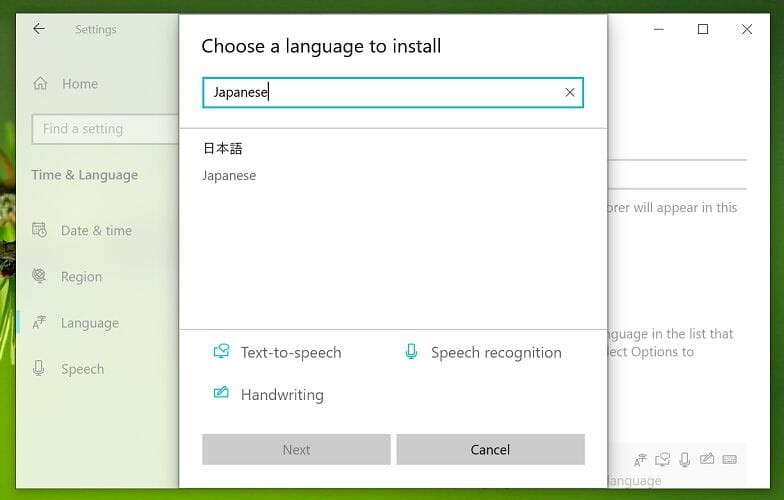Click the Settings title text
This screenshot has width=784, height=500.
96,30
